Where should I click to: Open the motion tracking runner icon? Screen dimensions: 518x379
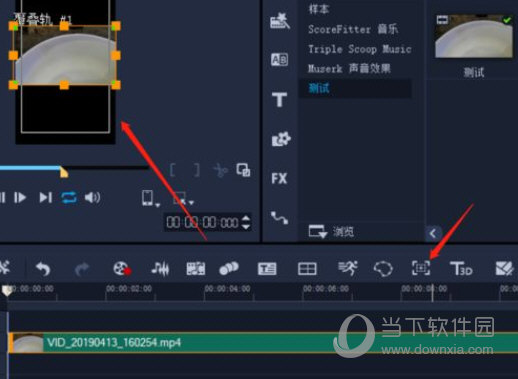click(x=348, y=268)
